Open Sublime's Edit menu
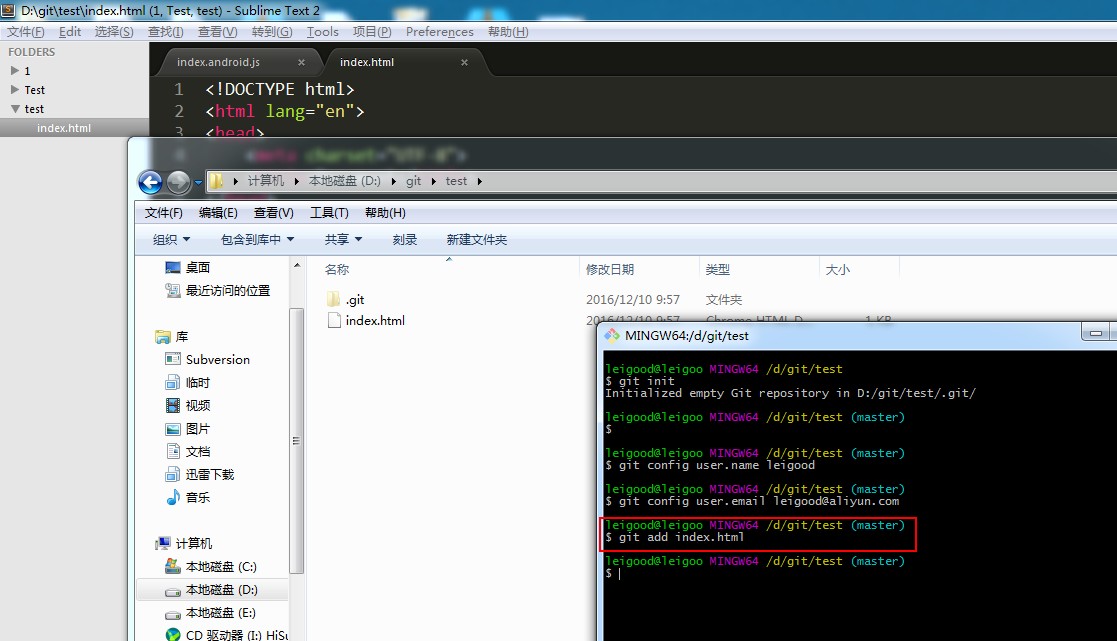This screenshot has width=1117, height=641. [70, 31]
